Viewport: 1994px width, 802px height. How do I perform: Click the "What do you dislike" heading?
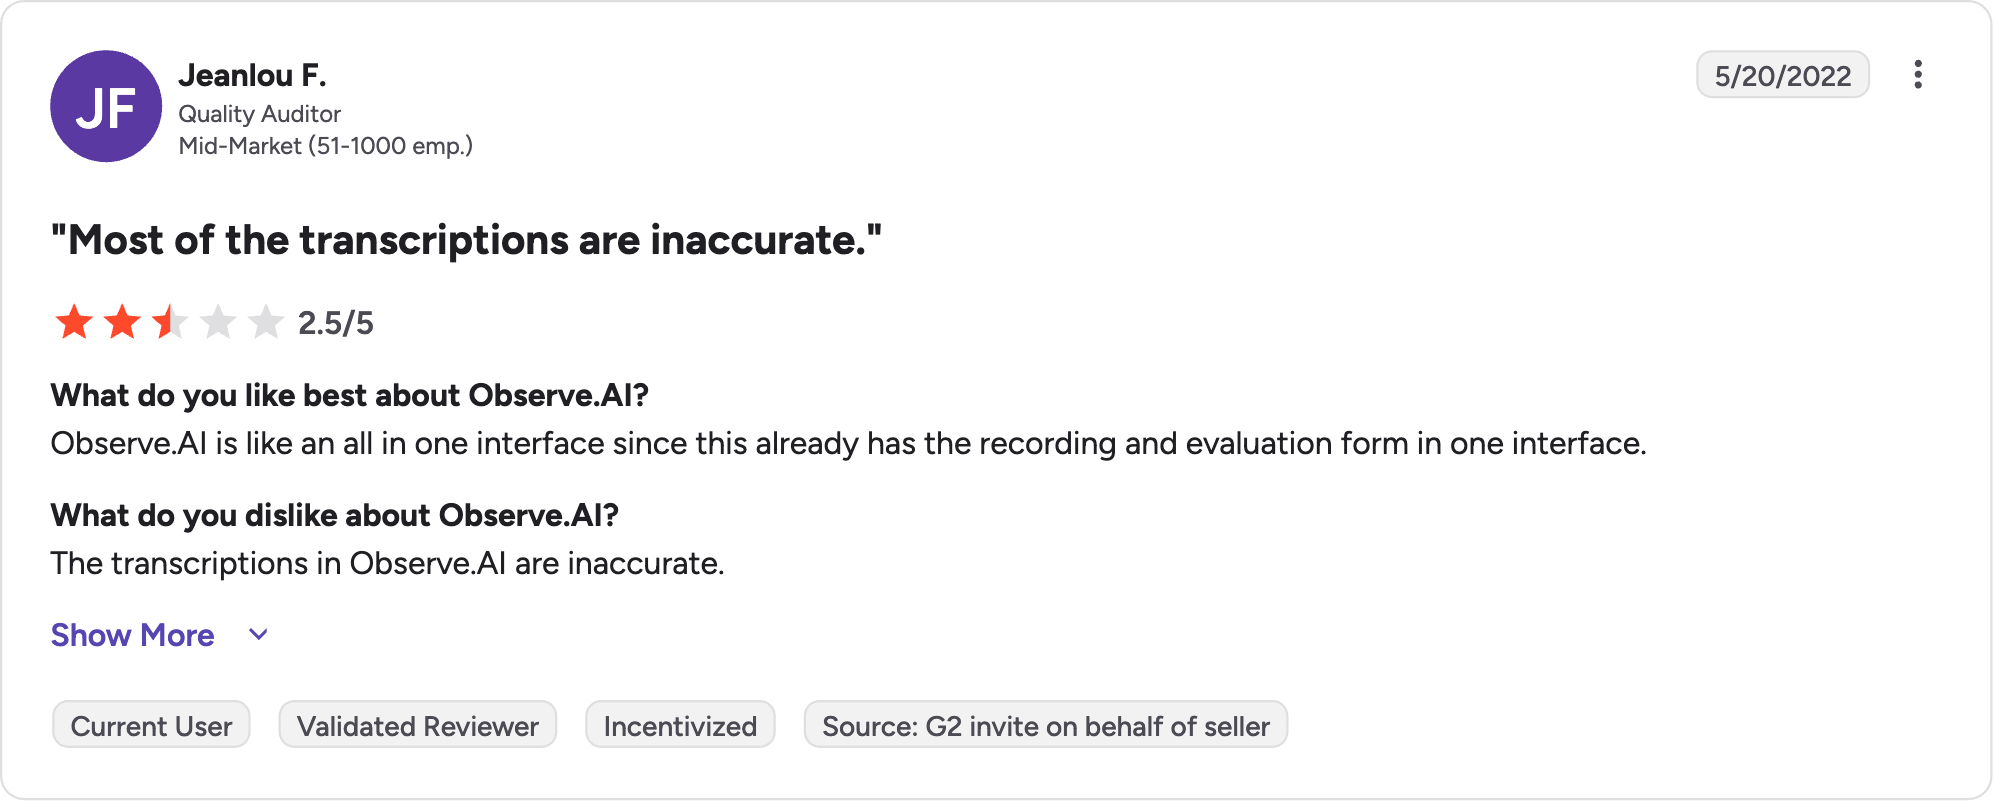coord(335,515)
